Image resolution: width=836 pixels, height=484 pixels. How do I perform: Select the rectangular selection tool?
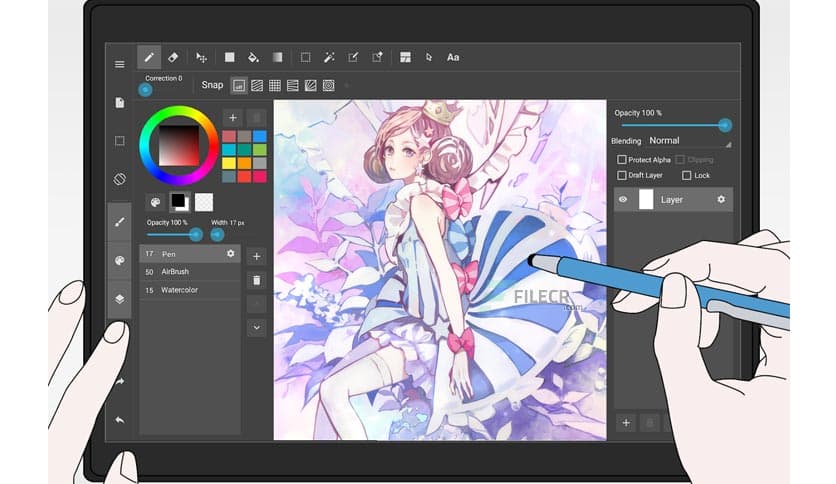click(x=306, y=57)
